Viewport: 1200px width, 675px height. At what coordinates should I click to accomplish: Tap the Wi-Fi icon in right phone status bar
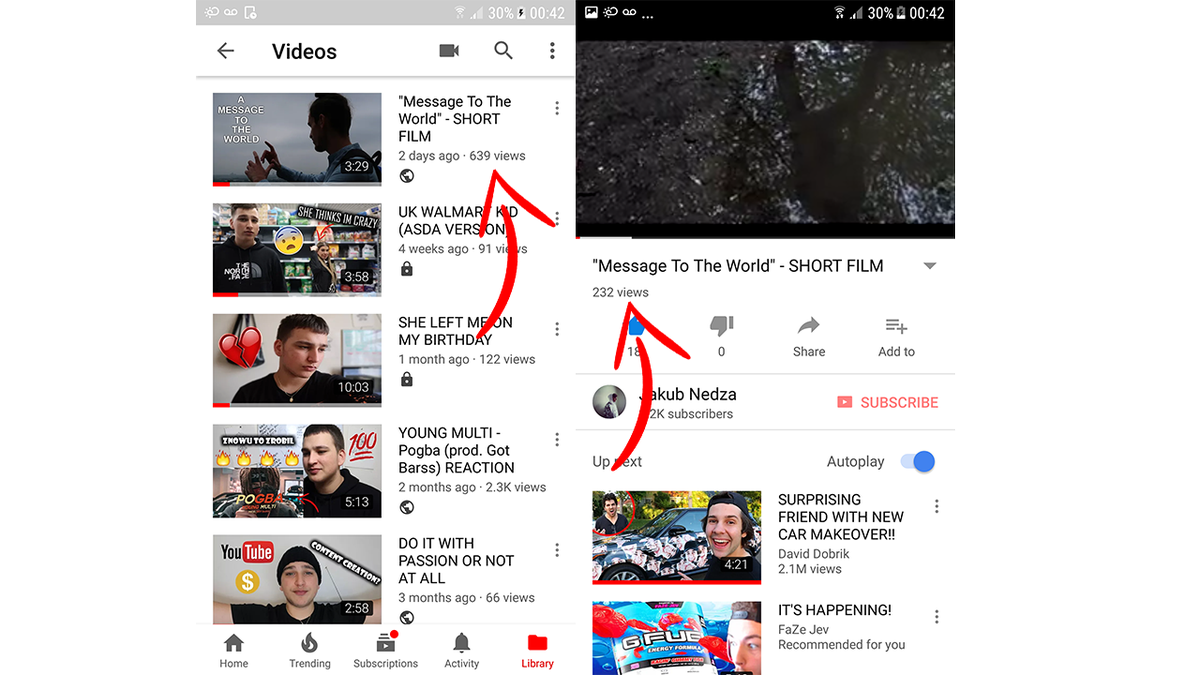(841, 13)
